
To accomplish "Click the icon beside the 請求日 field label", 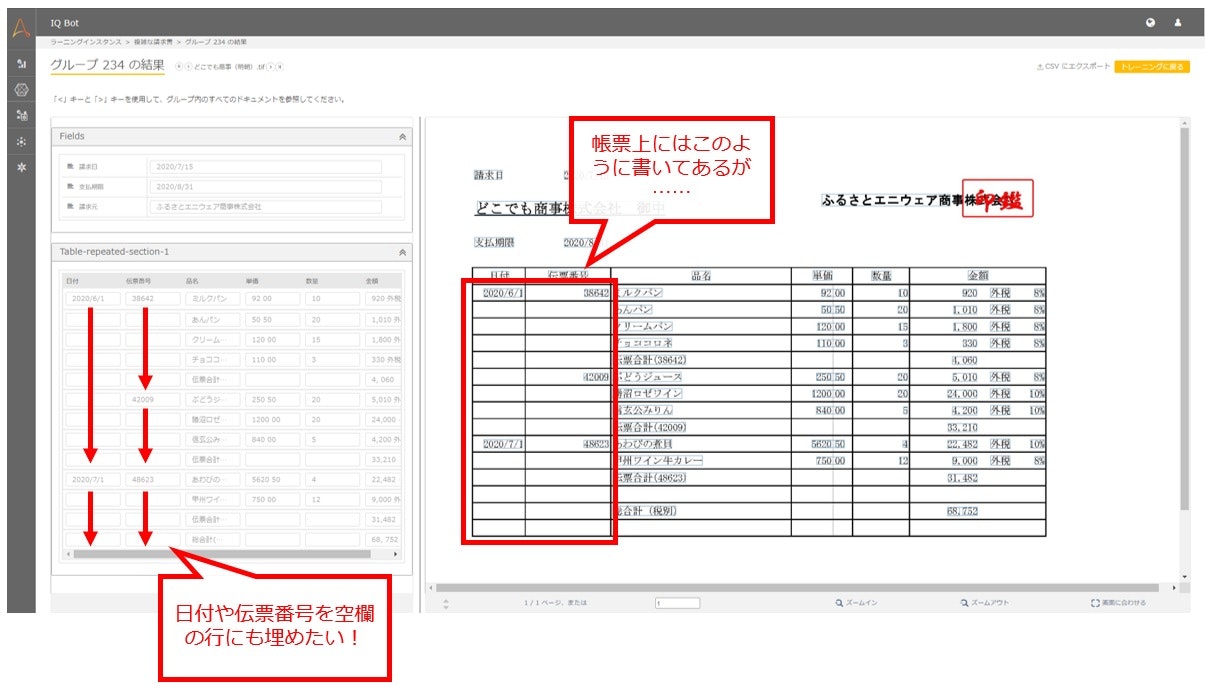I will [70, 167].
